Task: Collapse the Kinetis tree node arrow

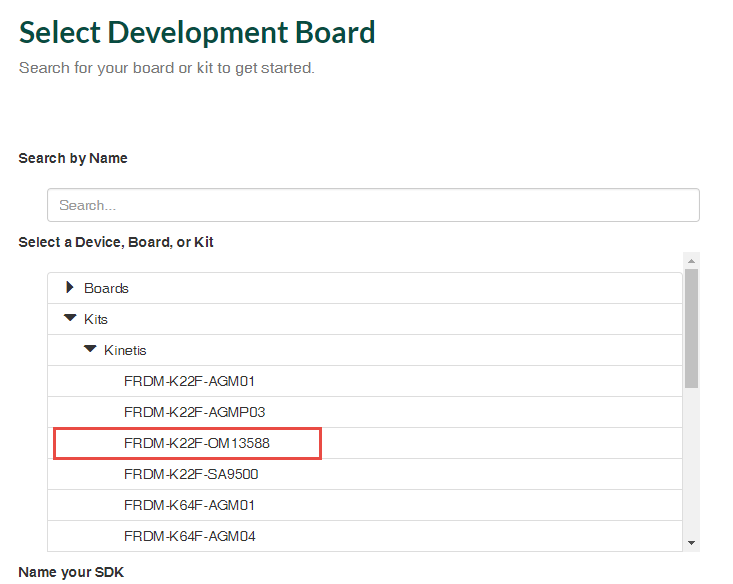Action: pyautogui.click(x=90, y=350)
